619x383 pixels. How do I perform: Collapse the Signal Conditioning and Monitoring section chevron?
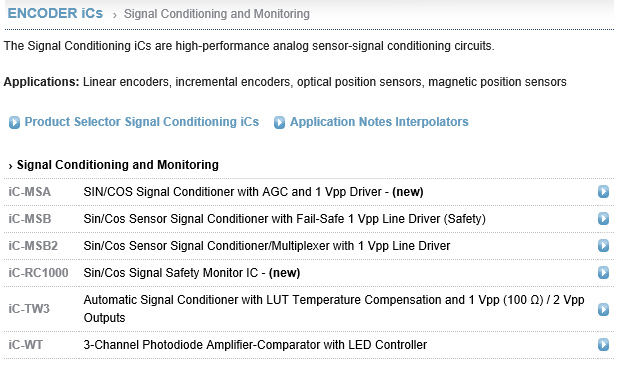11,166
